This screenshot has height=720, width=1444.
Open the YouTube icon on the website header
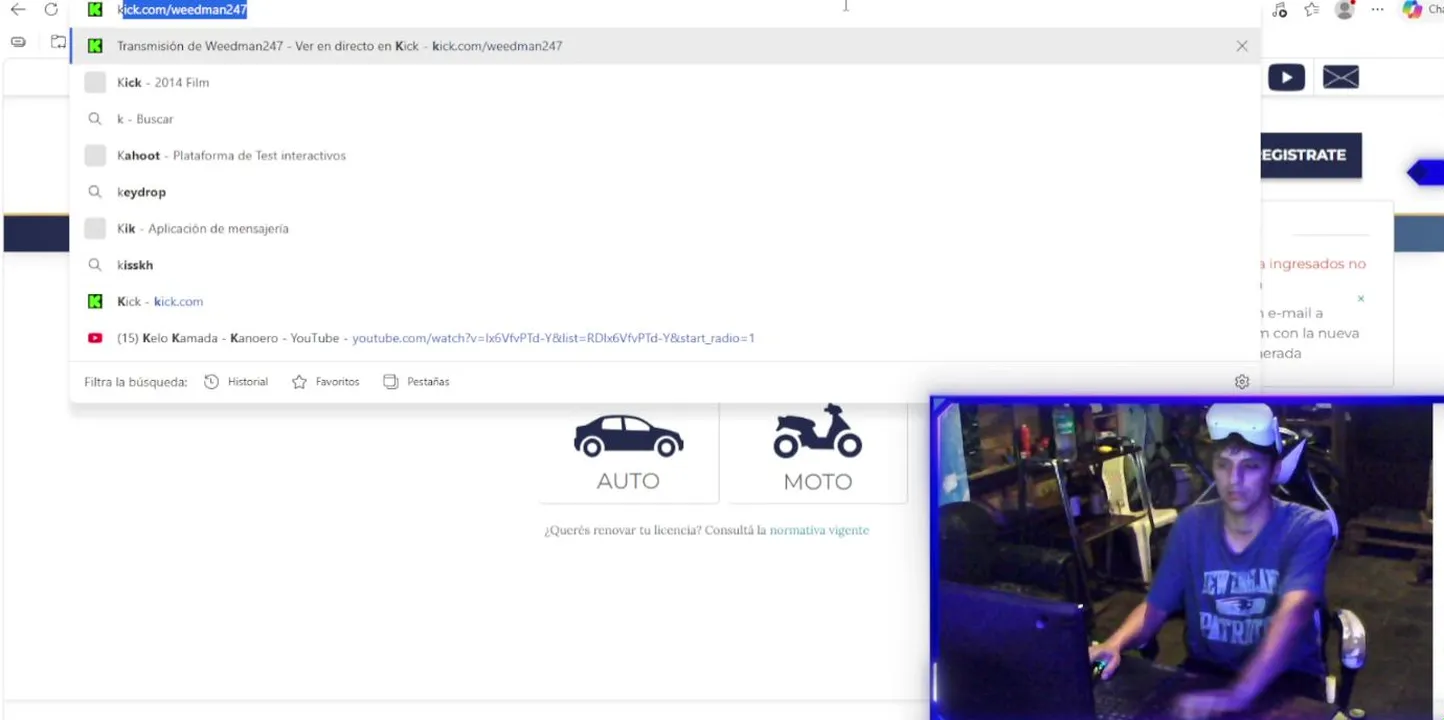1286,77
